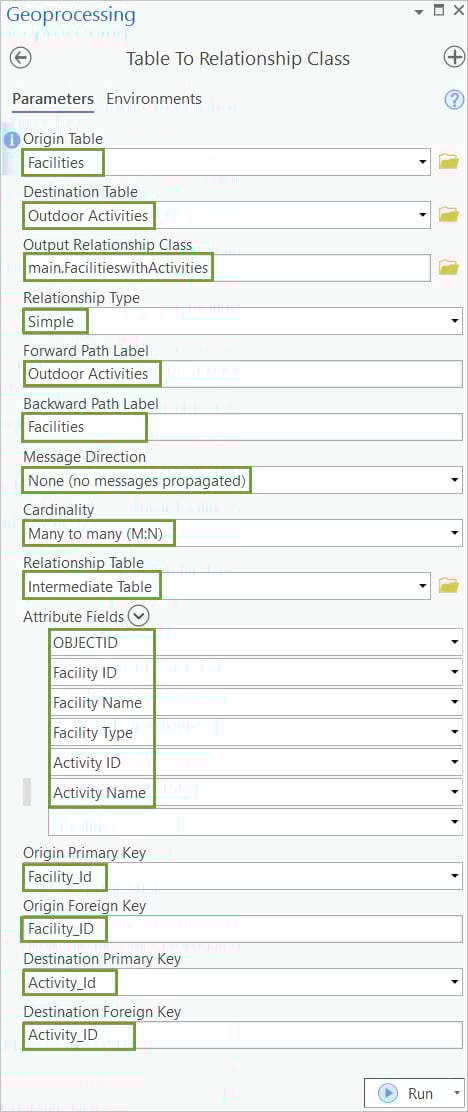
Task: Click the Destination Foreign Key input
Action: pos(243,1035)
